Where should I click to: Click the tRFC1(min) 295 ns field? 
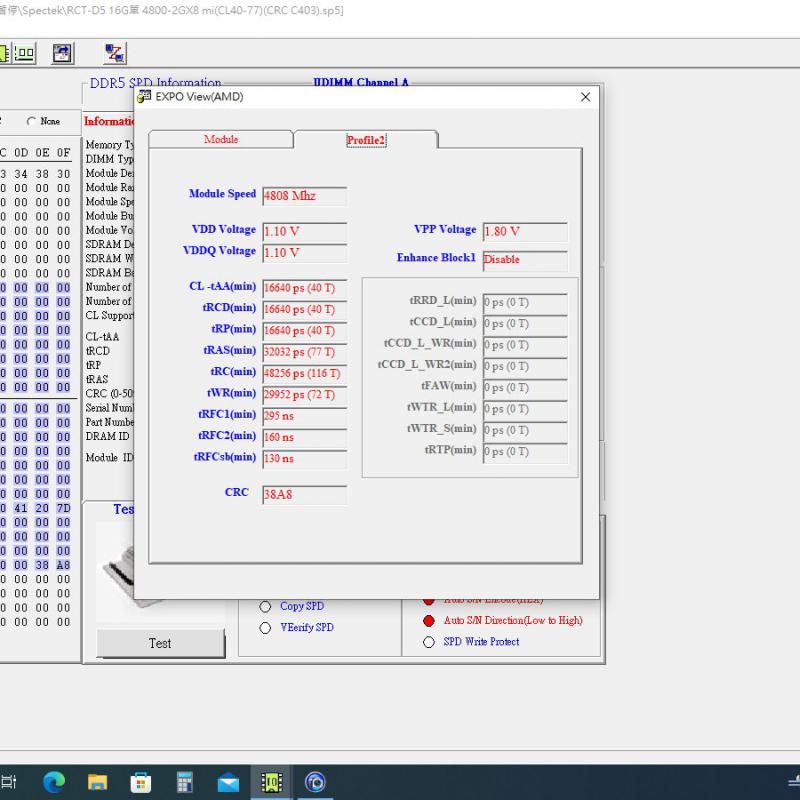click(305, 416)
